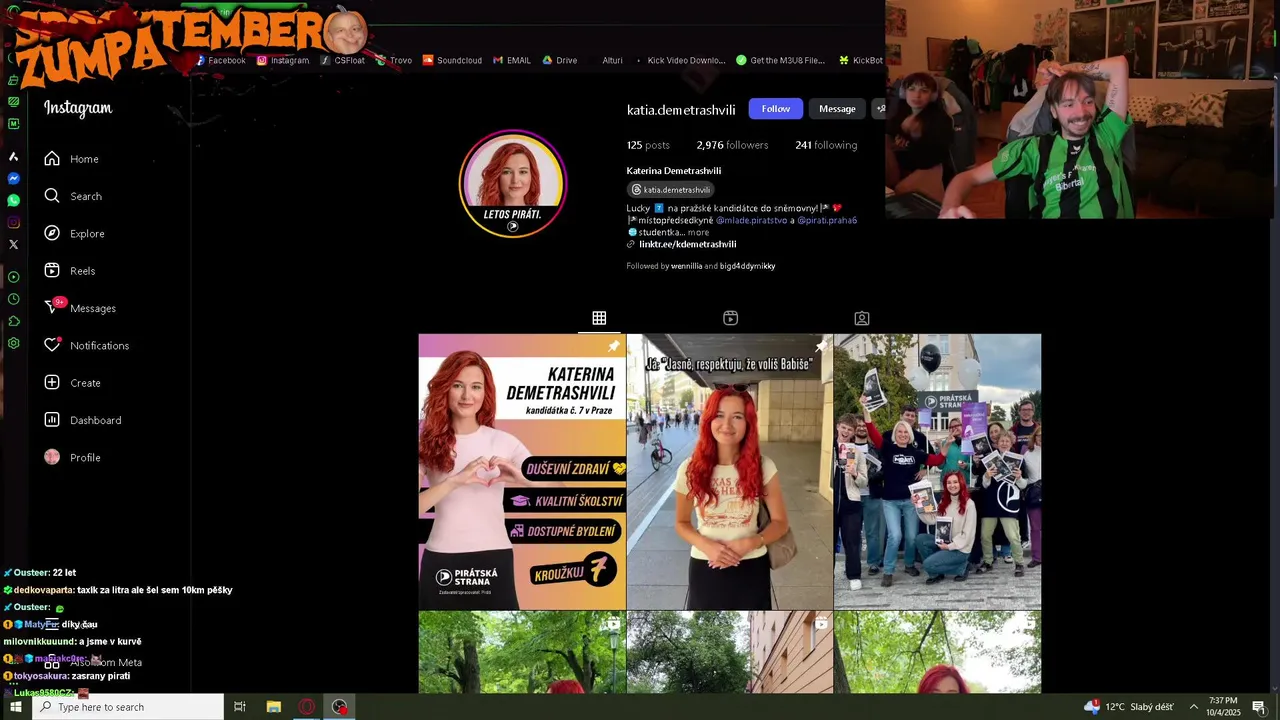Switch to the Reels tab on the profile
The image size is (1280, 720).
[x=730, y=318]
